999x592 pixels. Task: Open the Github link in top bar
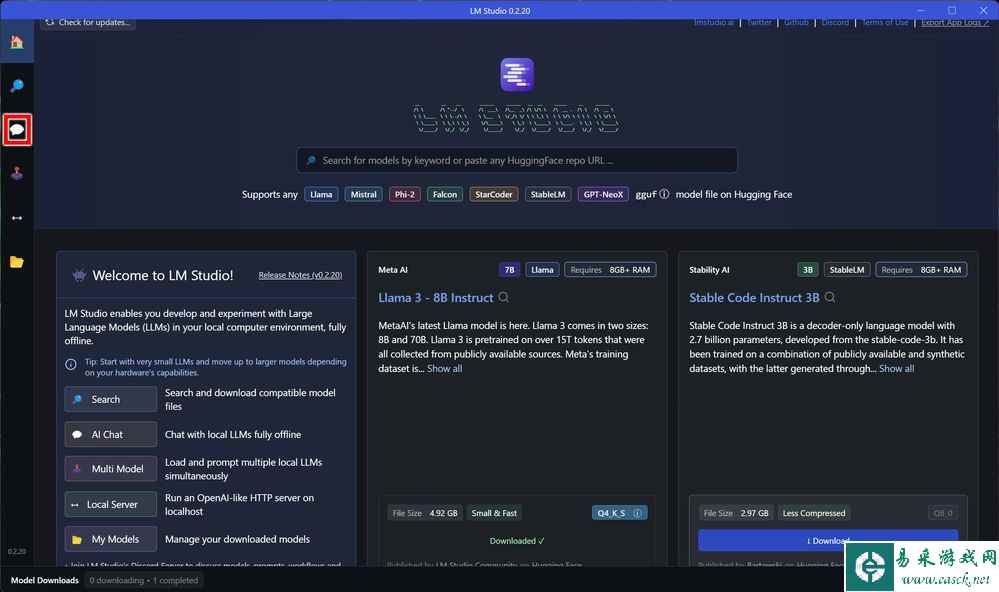796,22
